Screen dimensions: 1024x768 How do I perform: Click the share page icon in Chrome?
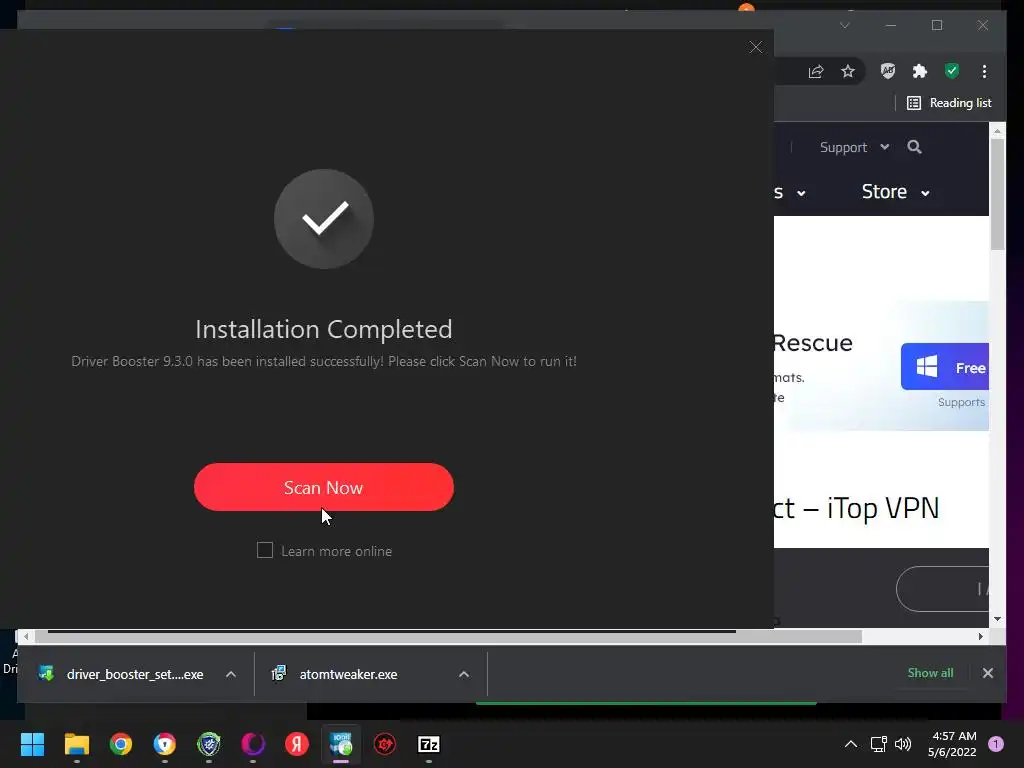coord(816,71)
